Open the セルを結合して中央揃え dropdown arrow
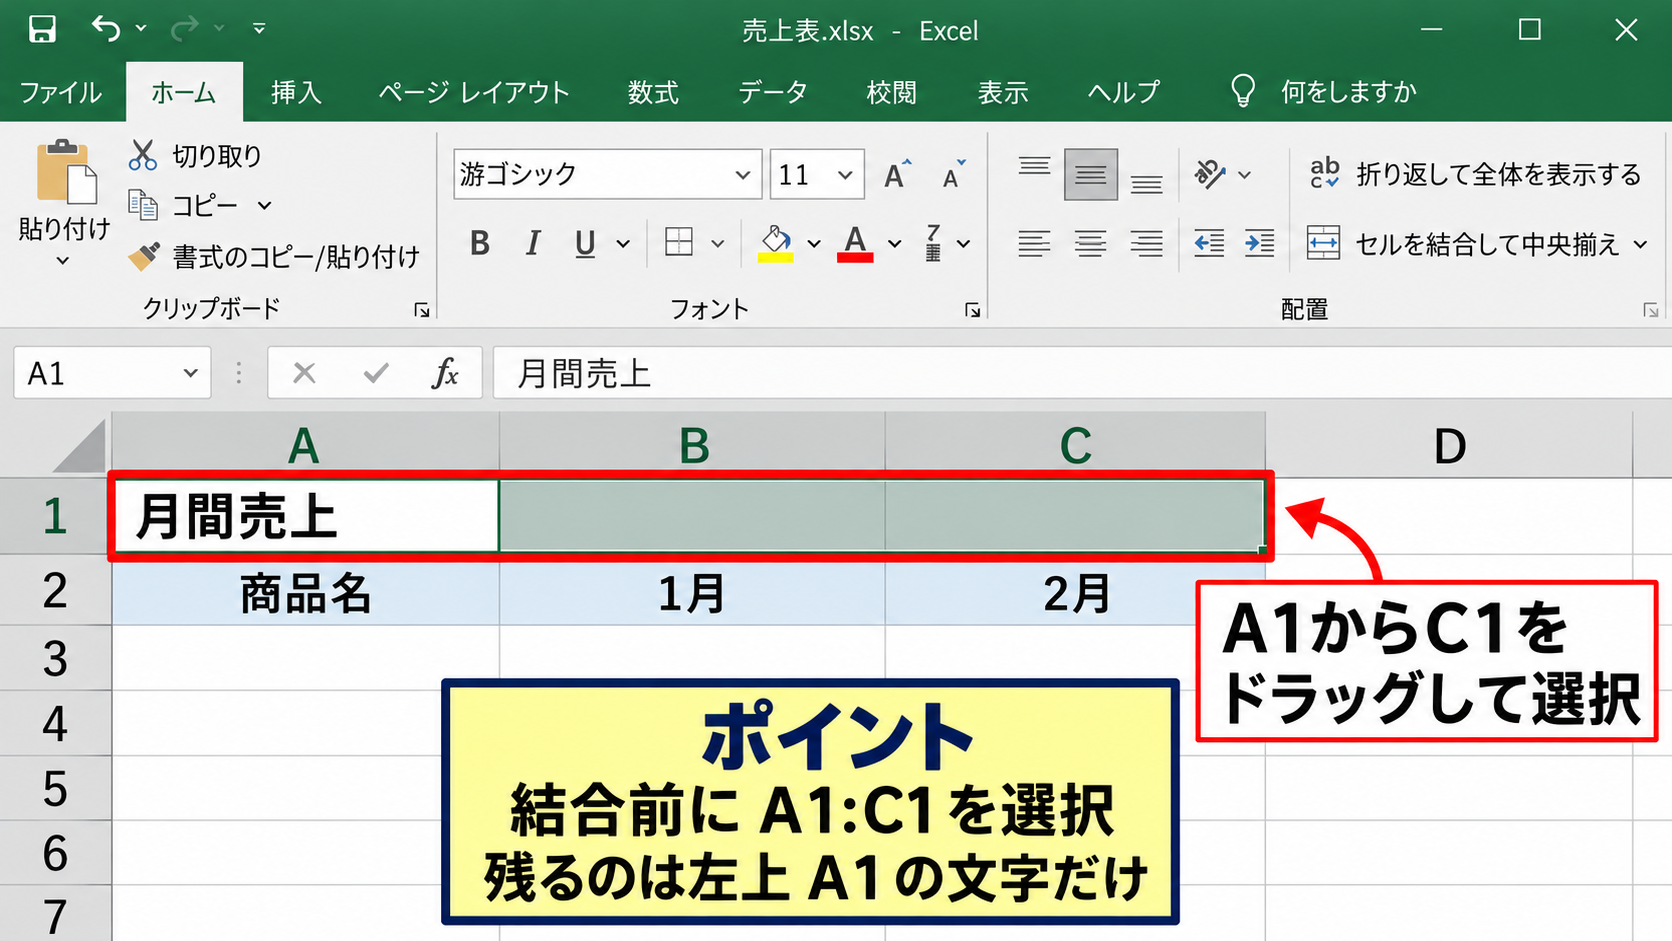 coord(1641,243)
